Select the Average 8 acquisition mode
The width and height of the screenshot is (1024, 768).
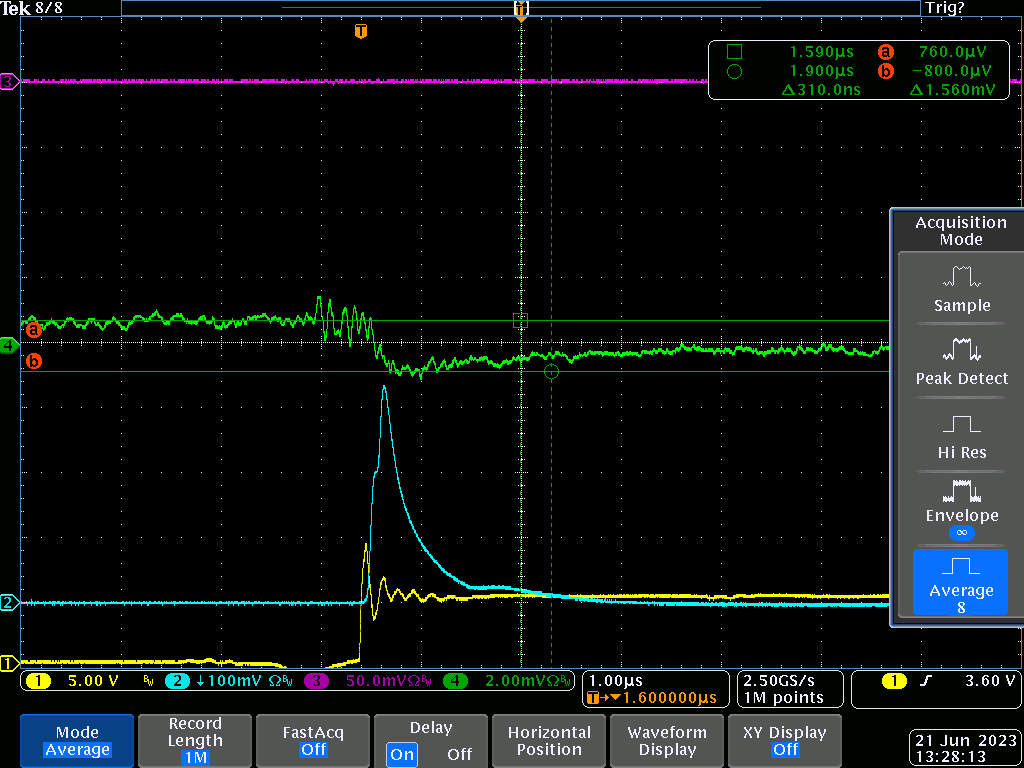[961, 582]
